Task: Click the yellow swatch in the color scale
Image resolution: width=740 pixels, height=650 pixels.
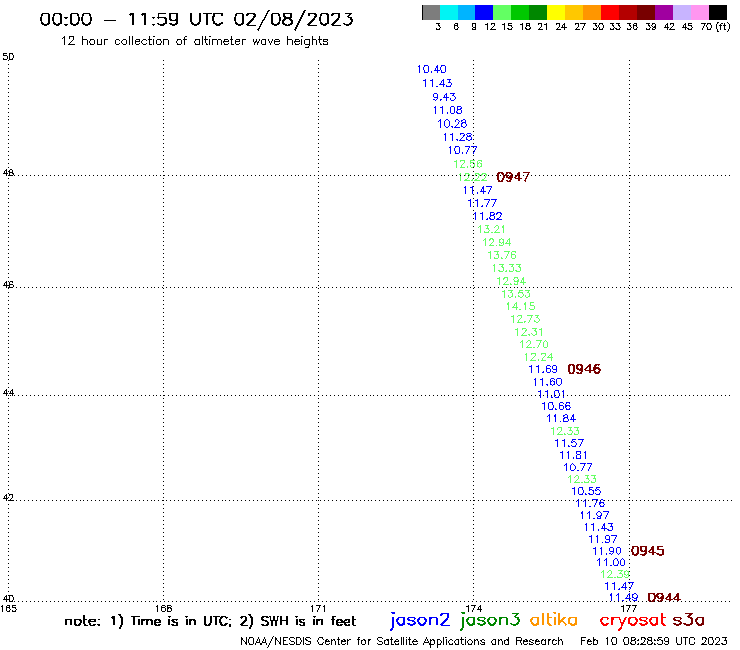Action: [556, 12]
